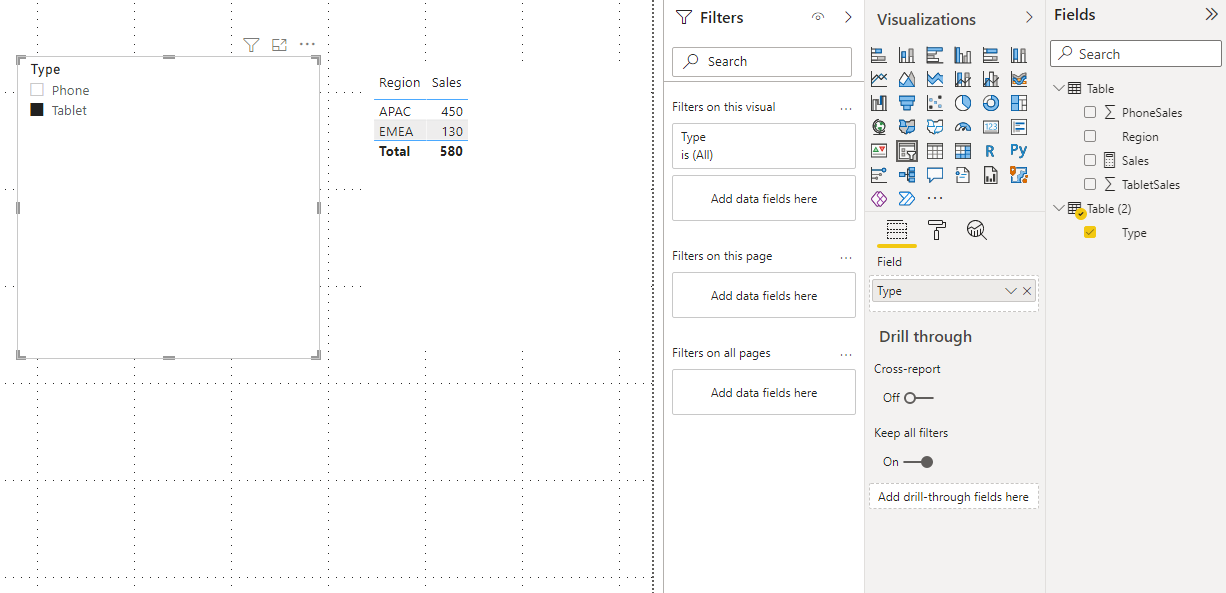The height and width of the screenshot is (593, 1226).
Task: Switch to the Format paint roller tab
Action: pos(937,230)
